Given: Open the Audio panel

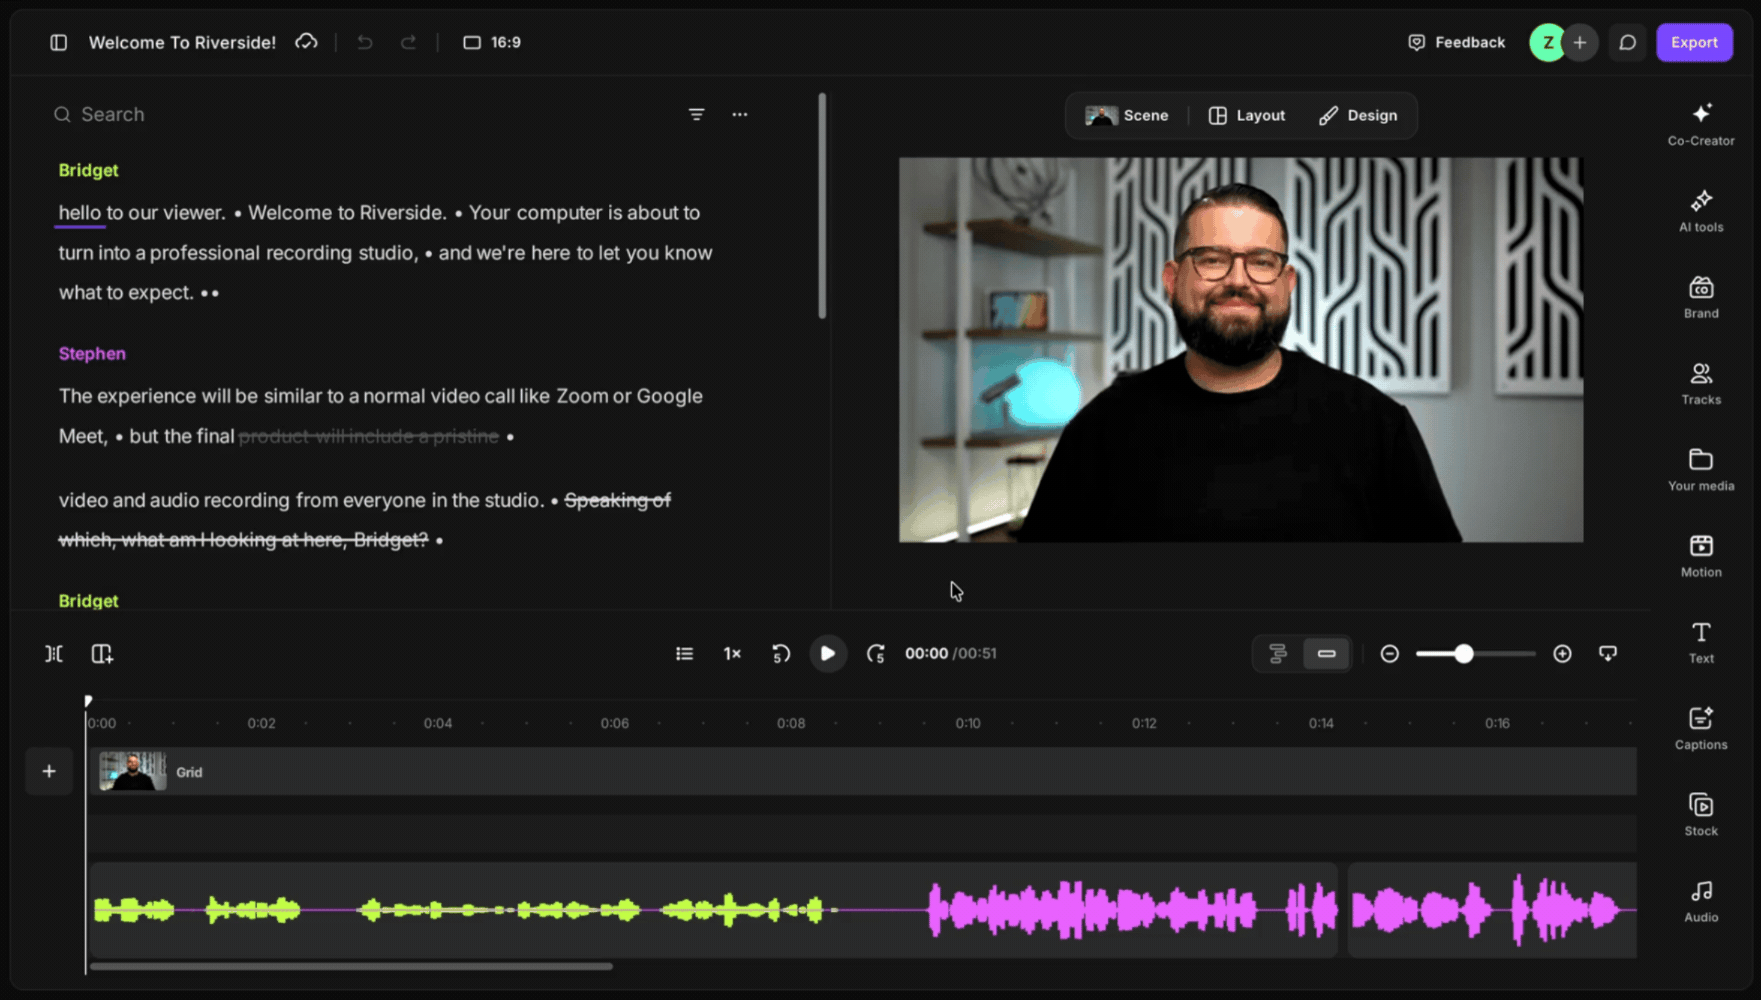Looking at the screenshot, I should pos(1701,900).
